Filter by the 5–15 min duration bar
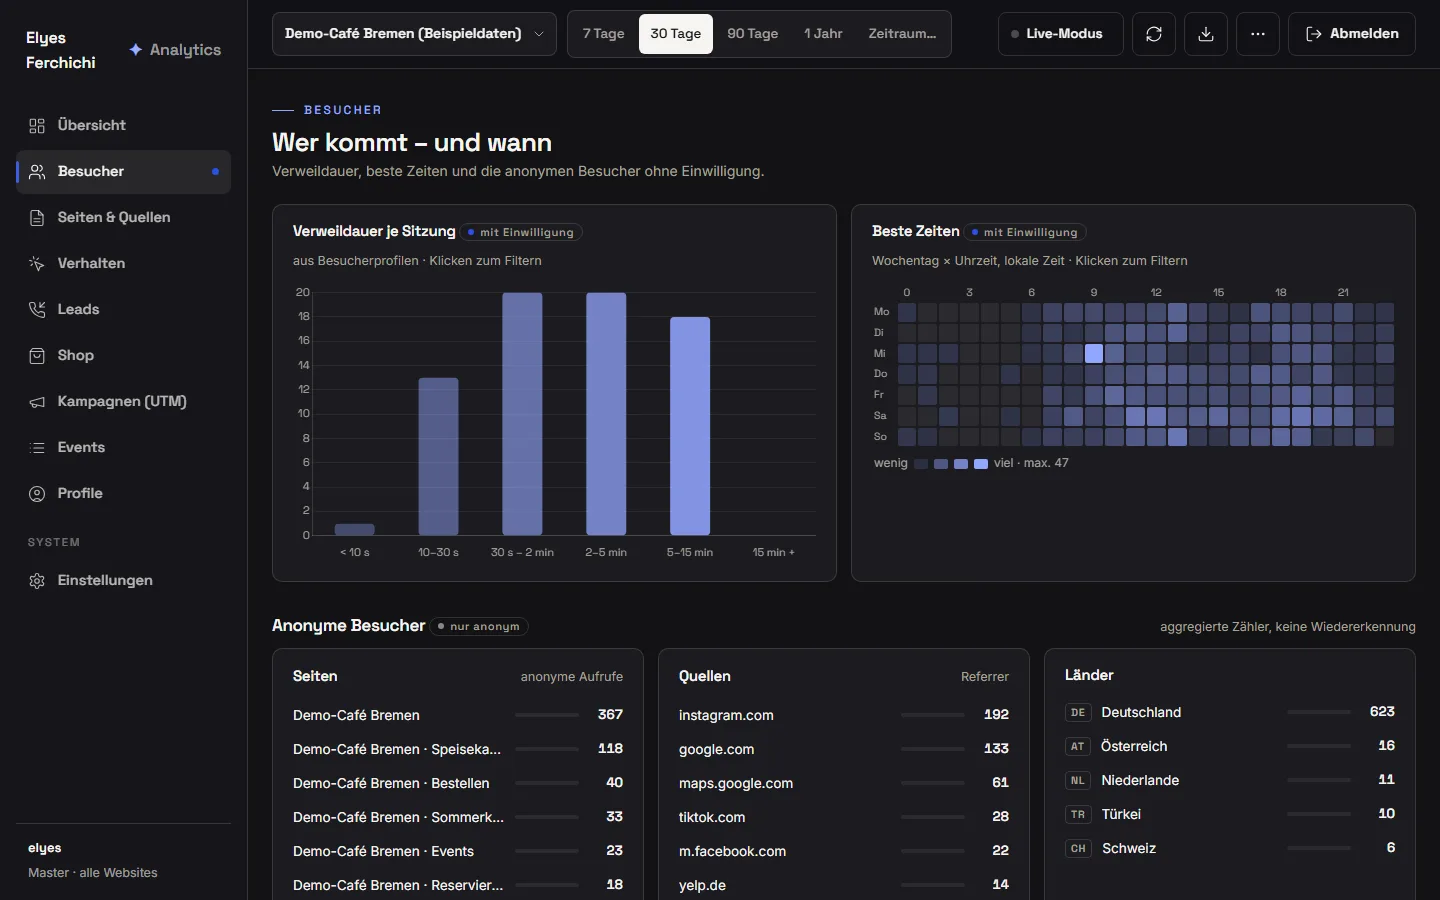This screenshot has width=1440, height=900. 690,426
